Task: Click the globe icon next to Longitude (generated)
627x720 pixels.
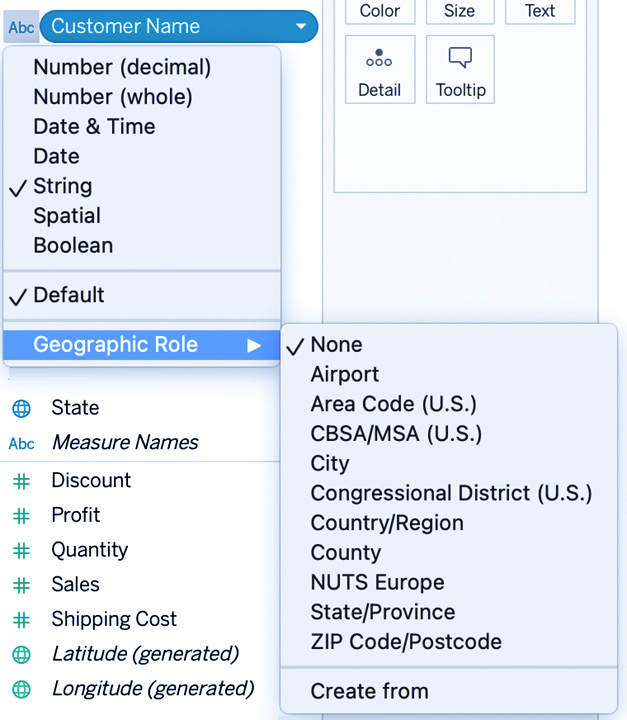Action: (x=22, y=690)
